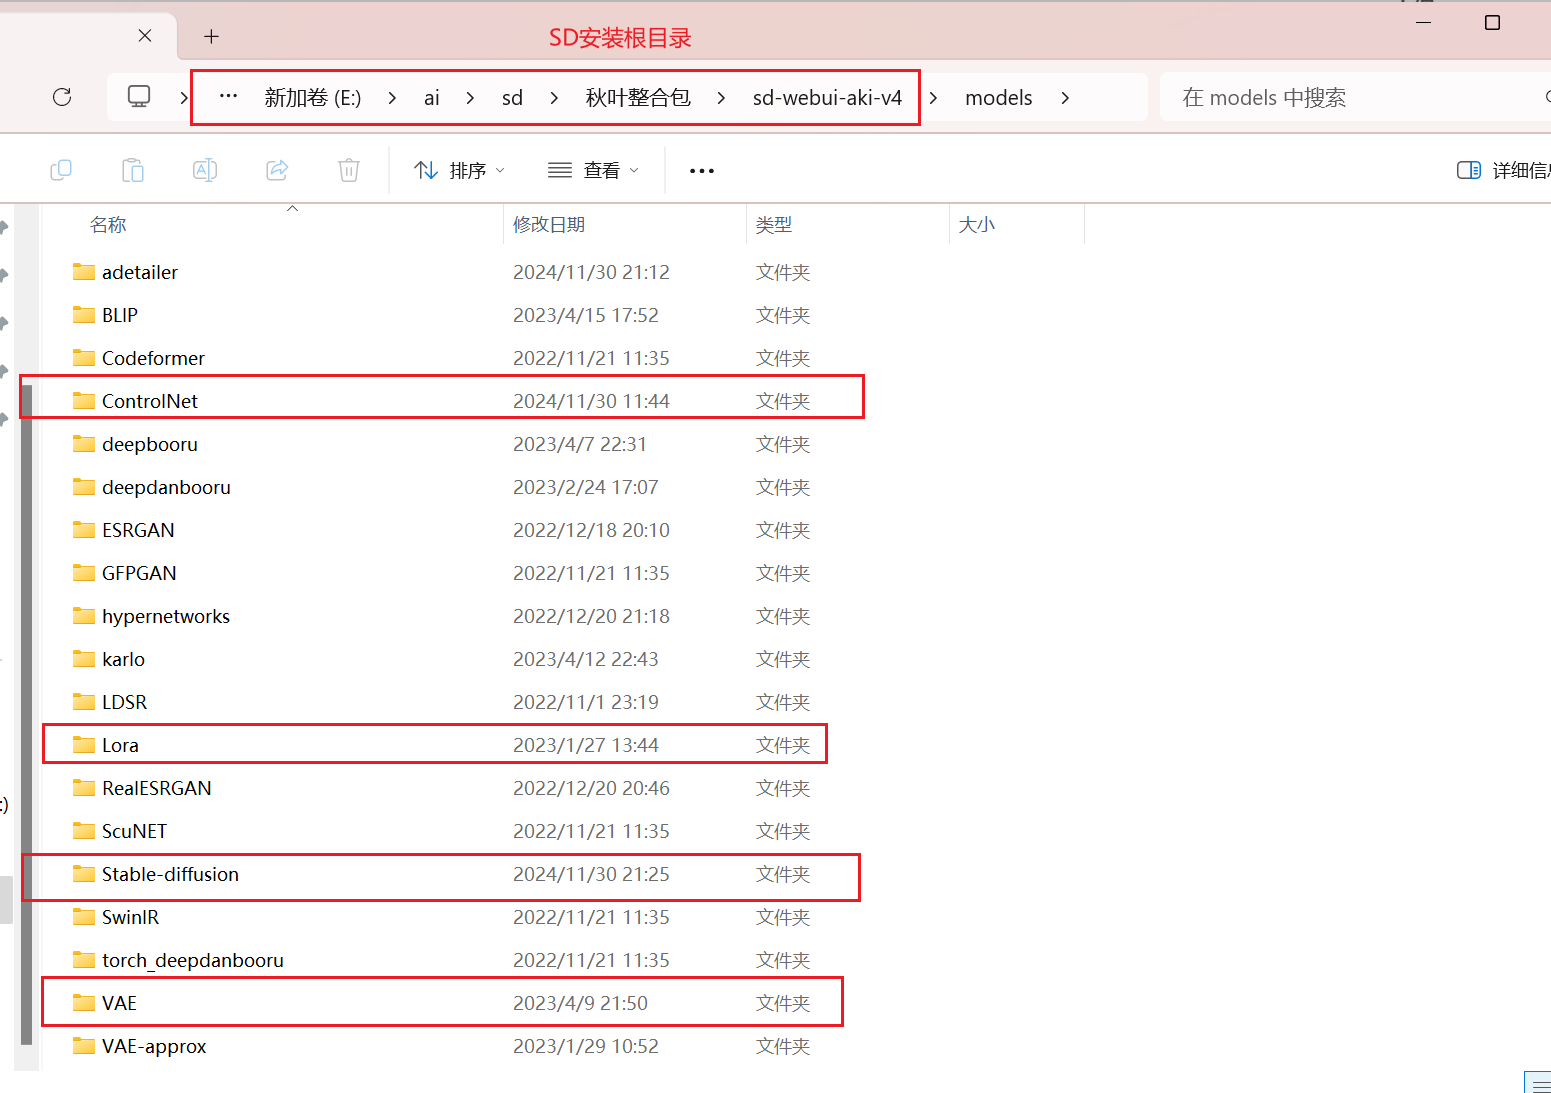Image resolution: width=1551 pixels, height=1093 pixels.
Task: Sort by the 修改日期 column header
Action: pyautogui.click(x=549, y=225)
